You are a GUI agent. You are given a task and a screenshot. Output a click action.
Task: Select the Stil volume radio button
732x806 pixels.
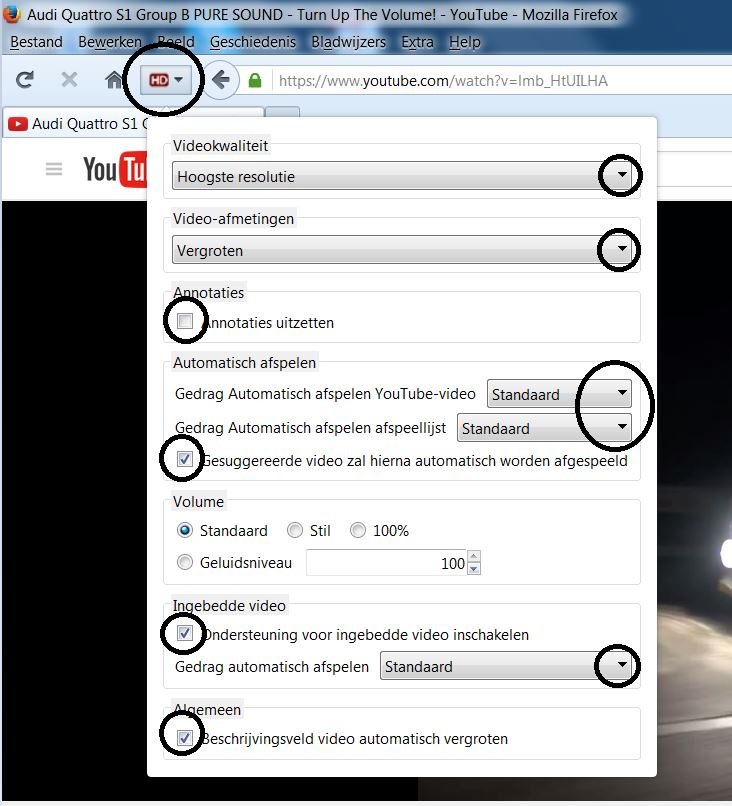pos(295,530)
